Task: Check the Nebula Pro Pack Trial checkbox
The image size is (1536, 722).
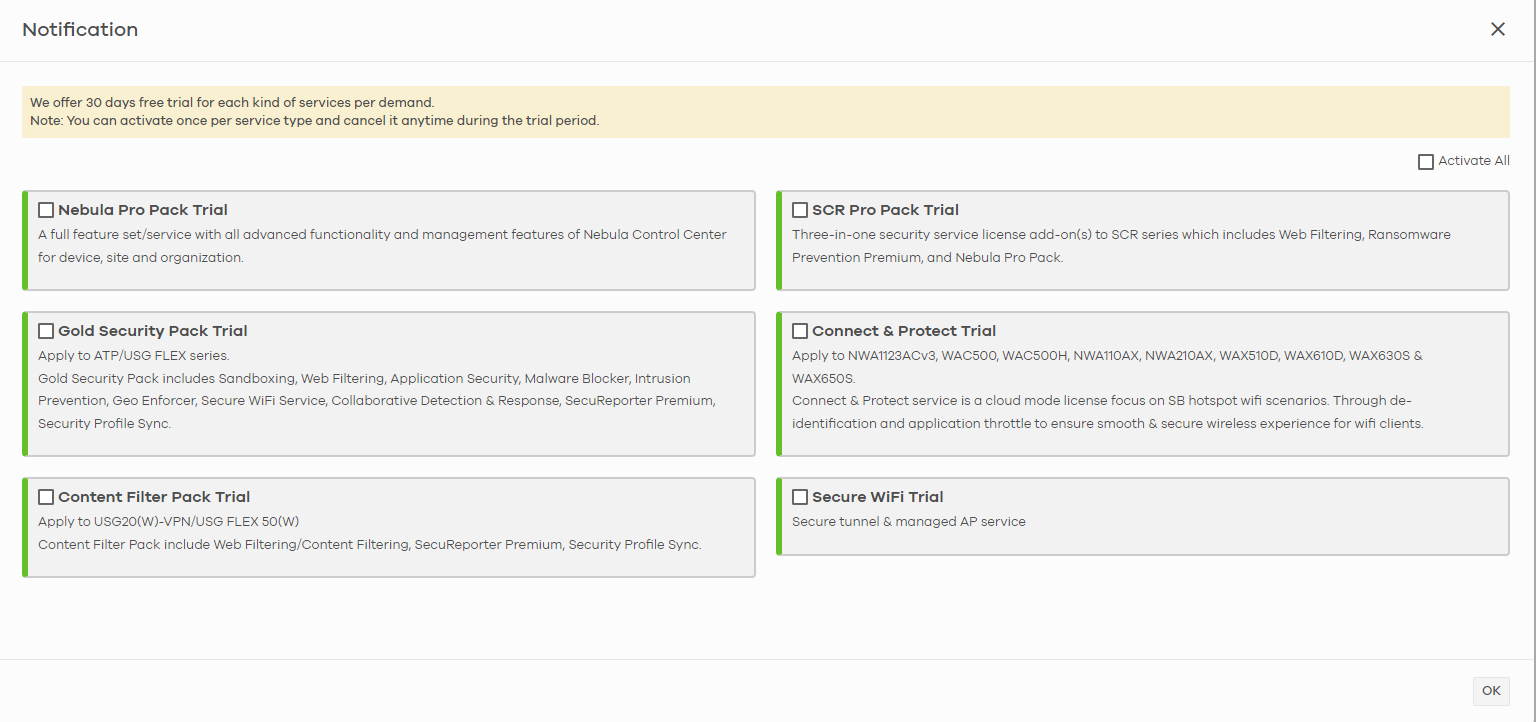Action: [46, 210]
